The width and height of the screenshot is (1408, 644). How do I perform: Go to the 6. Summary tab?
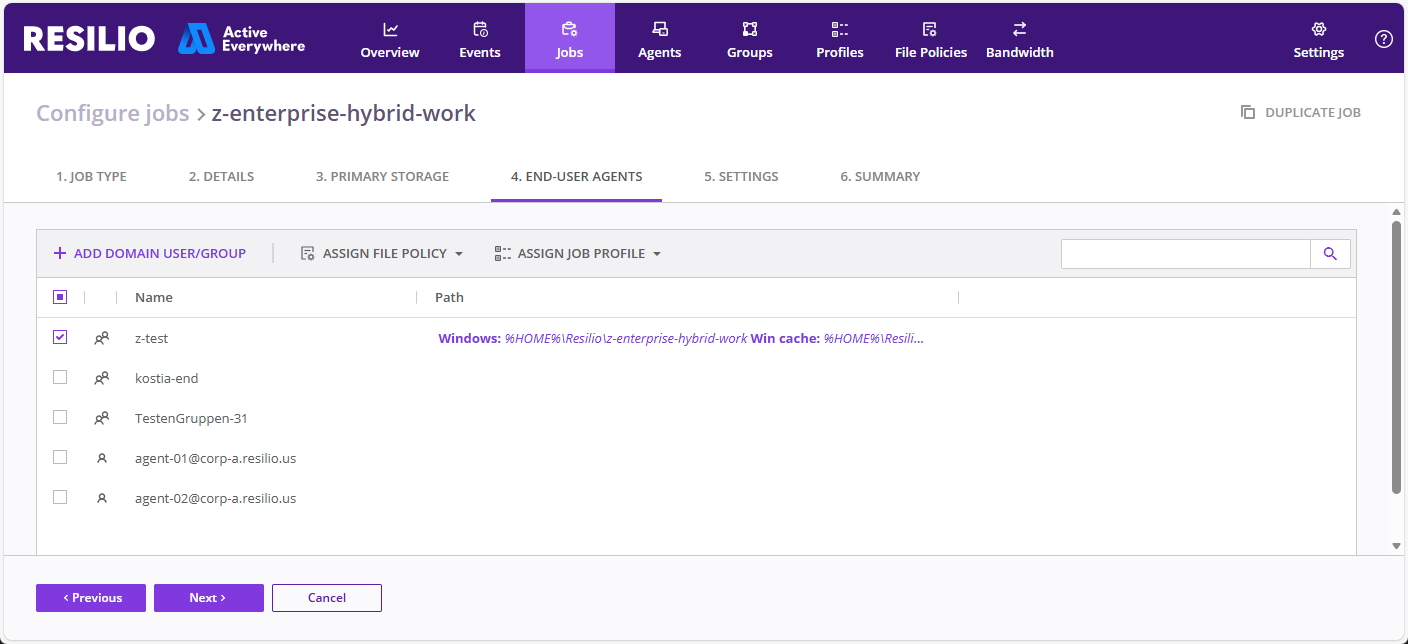[x=880, y=176]
